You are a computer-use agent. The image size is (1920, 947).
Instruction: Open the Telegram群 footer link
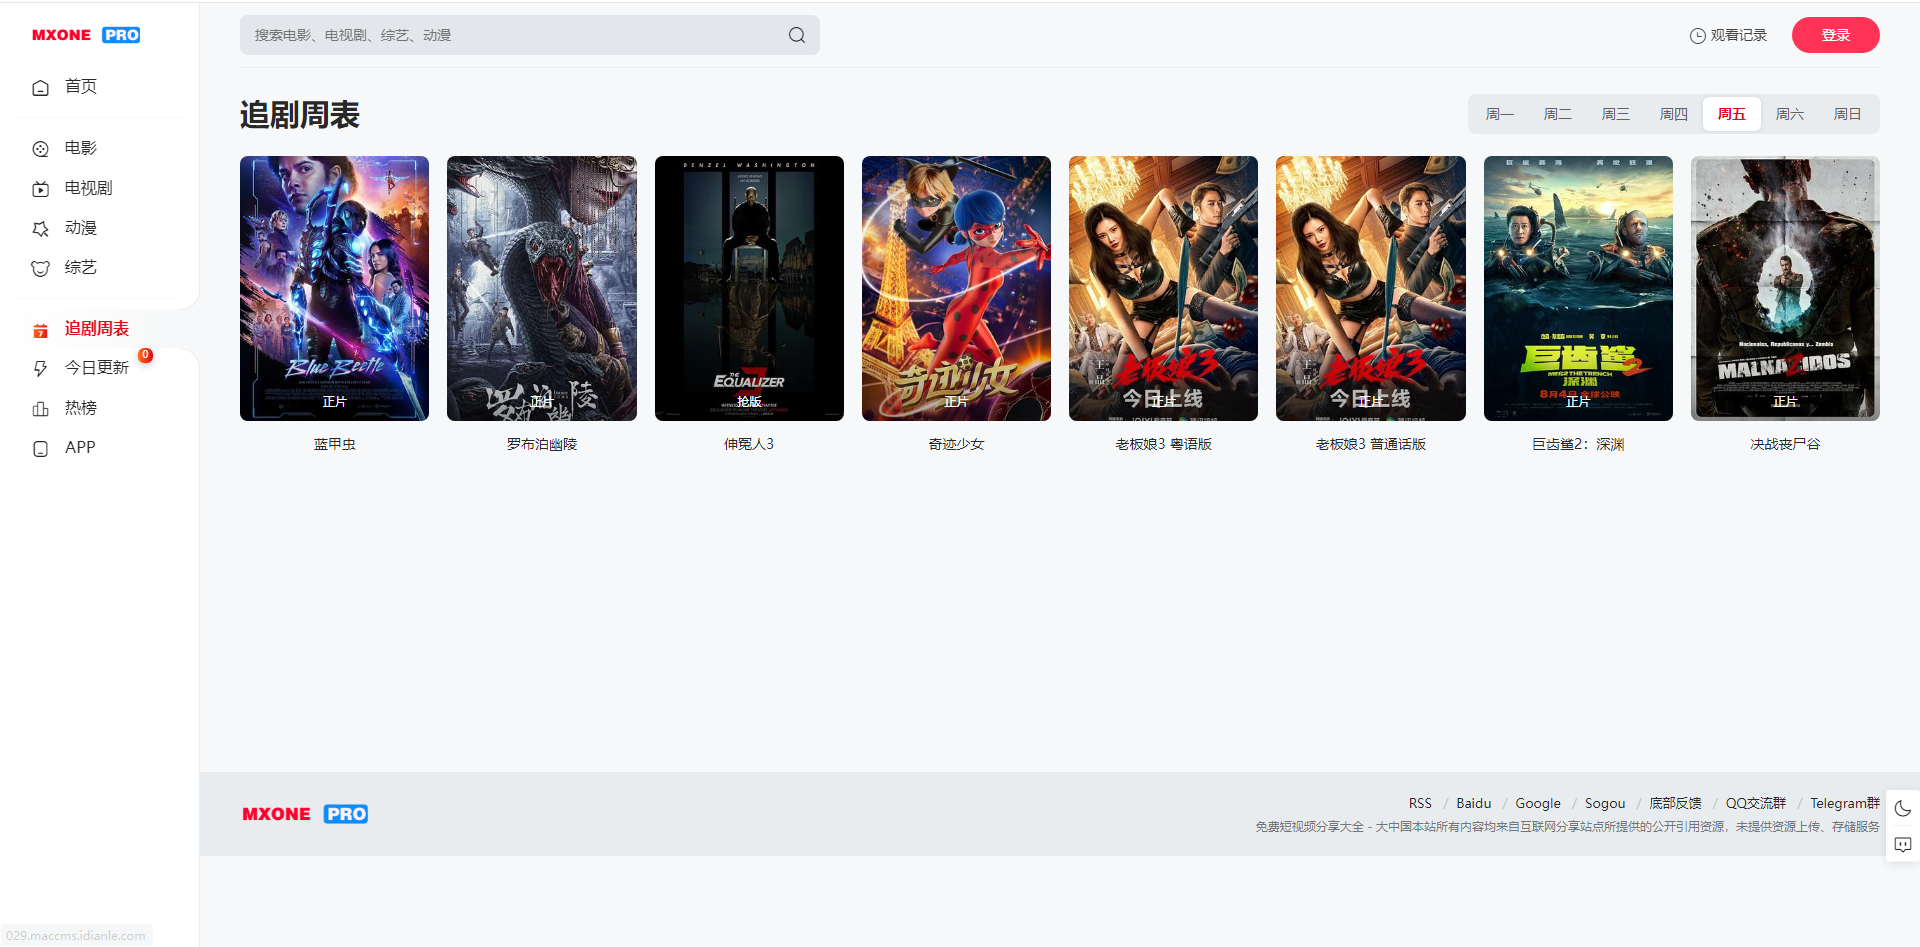(x=1844, y=803)
